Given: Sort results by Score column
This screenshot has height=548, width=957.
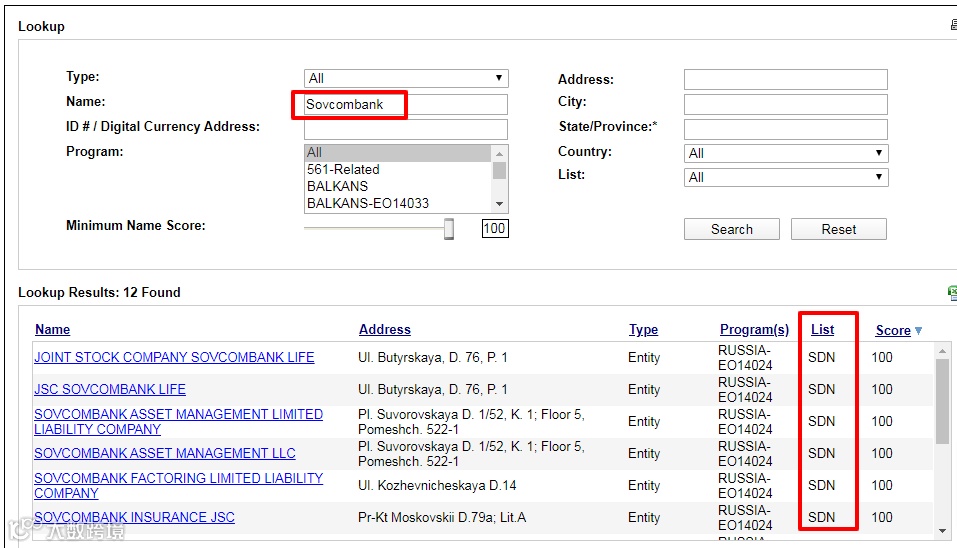Looking at the screenshot, I should pyautogui.click(x=893, y=330).
